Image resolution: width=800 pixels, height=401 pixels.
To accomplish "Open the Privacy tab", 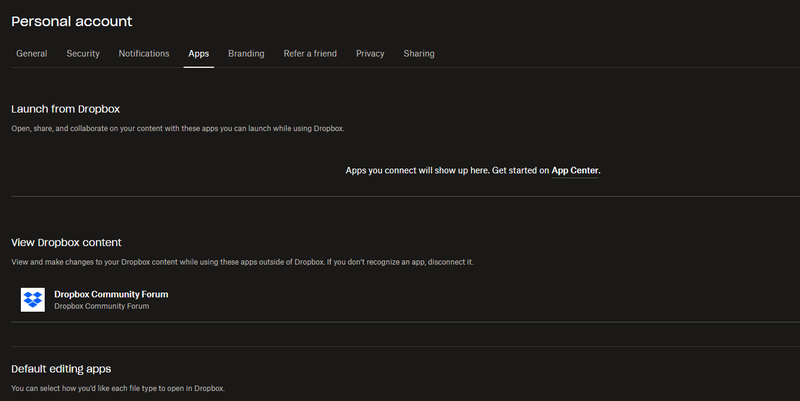I will [x=370, y=54].
